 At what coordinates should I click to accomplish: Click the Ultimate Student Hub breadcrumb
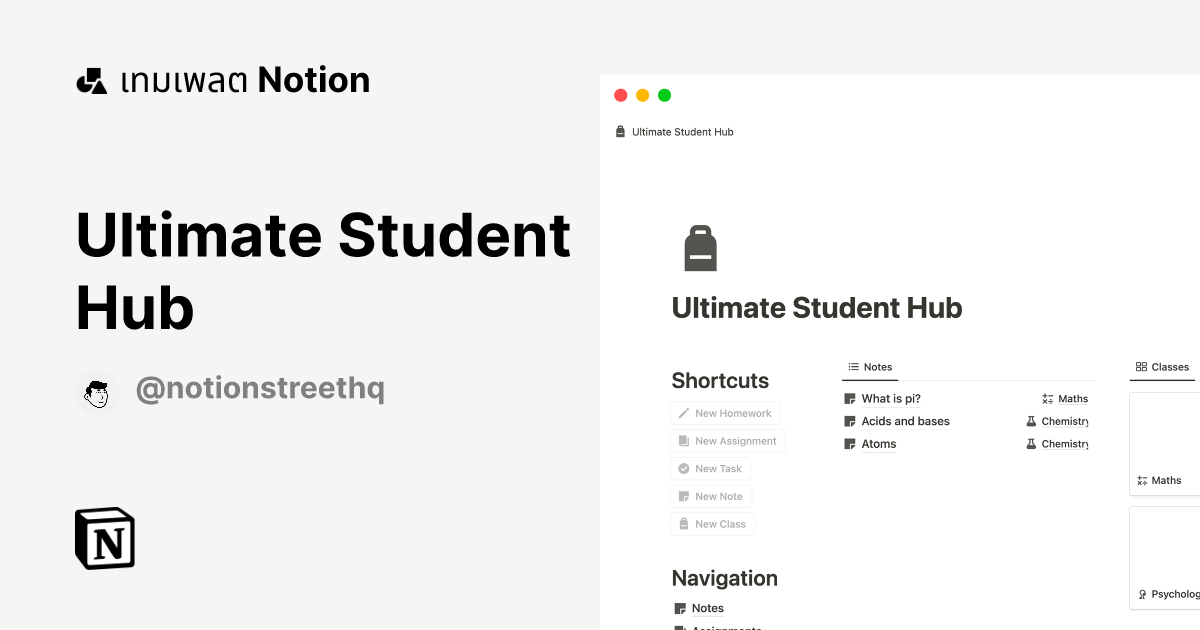pos(682,131)
